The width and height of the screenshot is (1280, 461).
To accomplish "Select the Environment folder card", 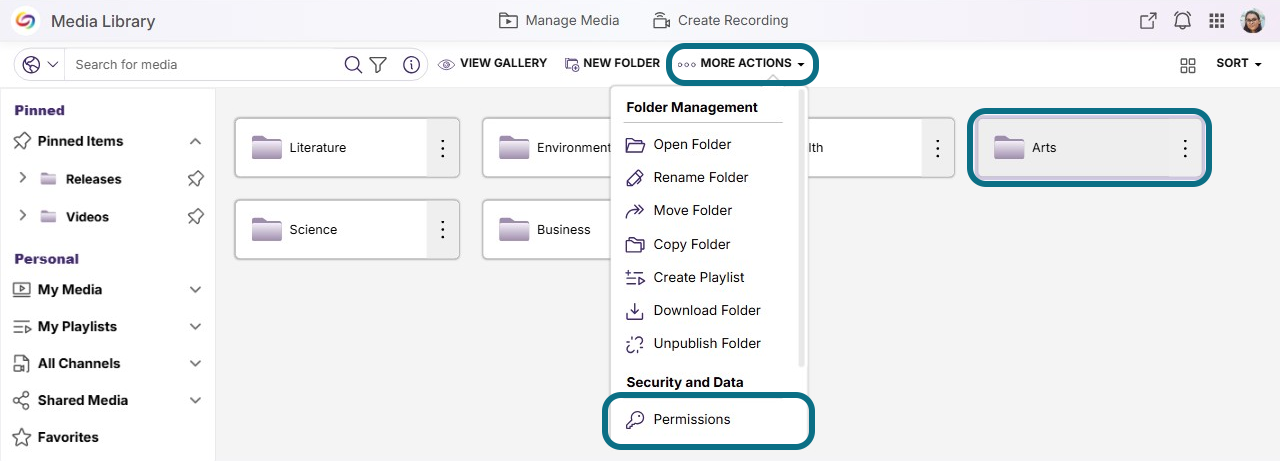I will [x=546, y=148].
